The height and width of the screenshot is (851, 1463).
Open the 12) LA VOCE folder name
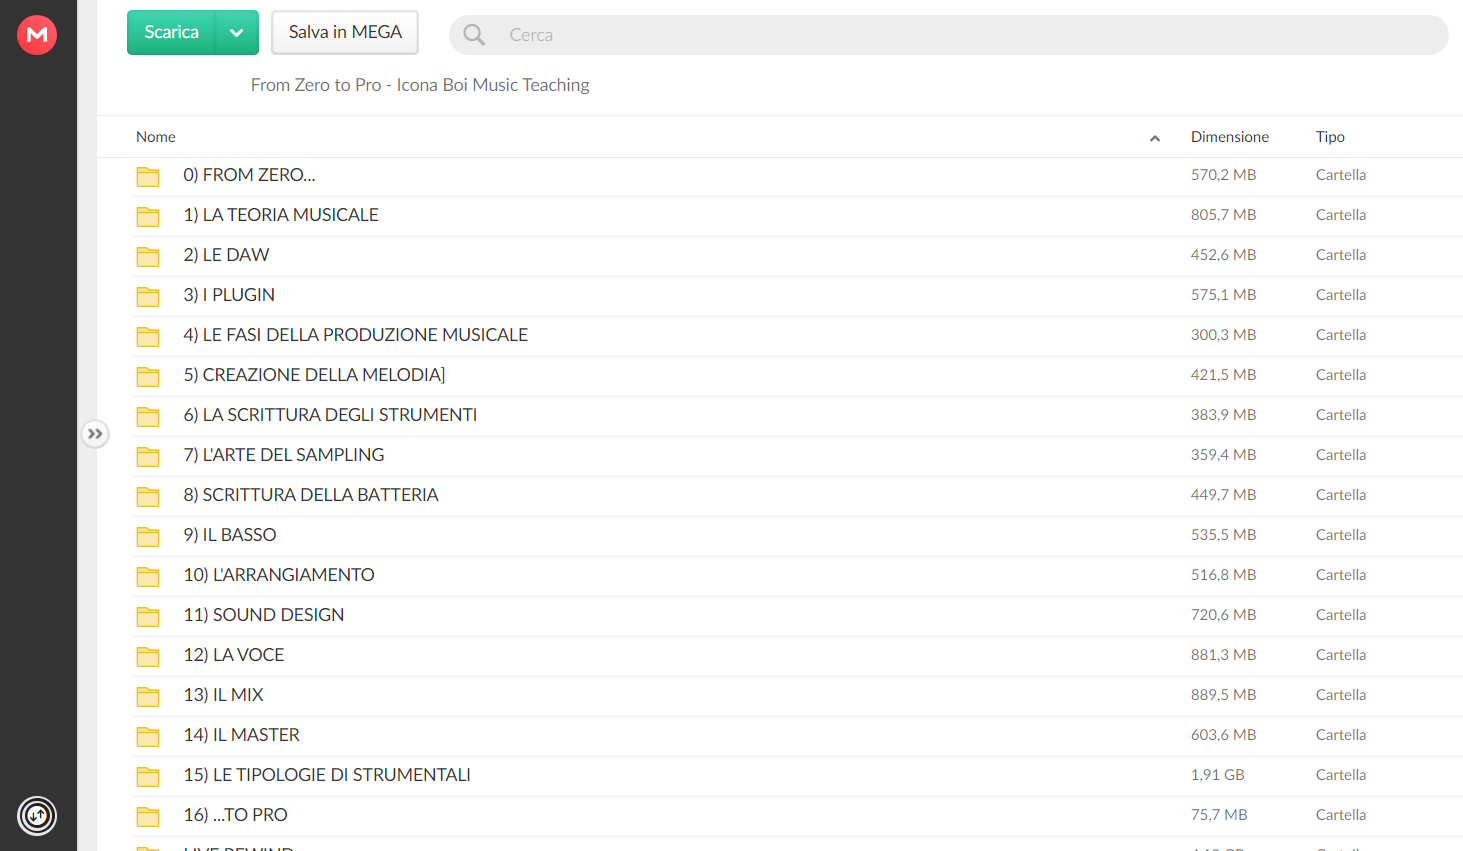tap(234, 655)
